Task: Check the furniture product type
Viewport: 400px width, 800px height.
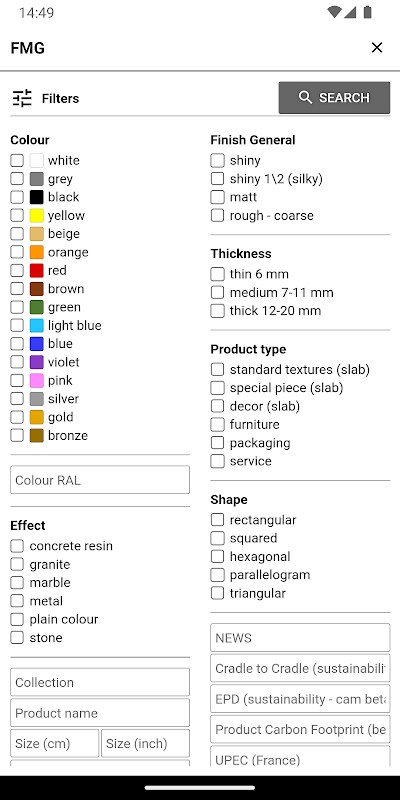Action: coord(217,424)
